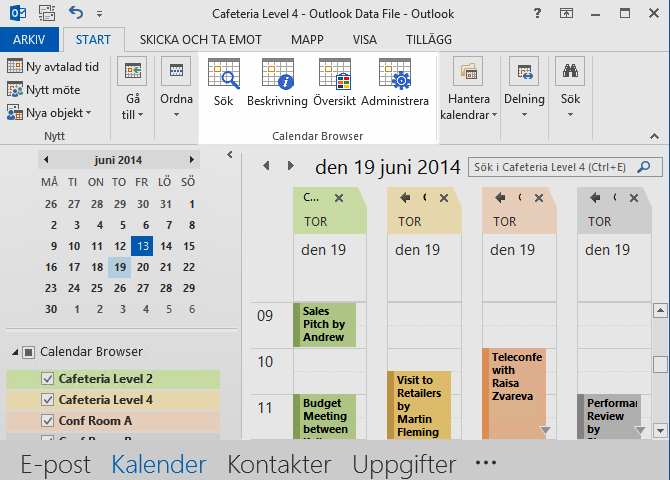Create a Nytt möte meeting
Image resolution: width=670 pixels, height=480 pixels.
(x=44, y=90)
